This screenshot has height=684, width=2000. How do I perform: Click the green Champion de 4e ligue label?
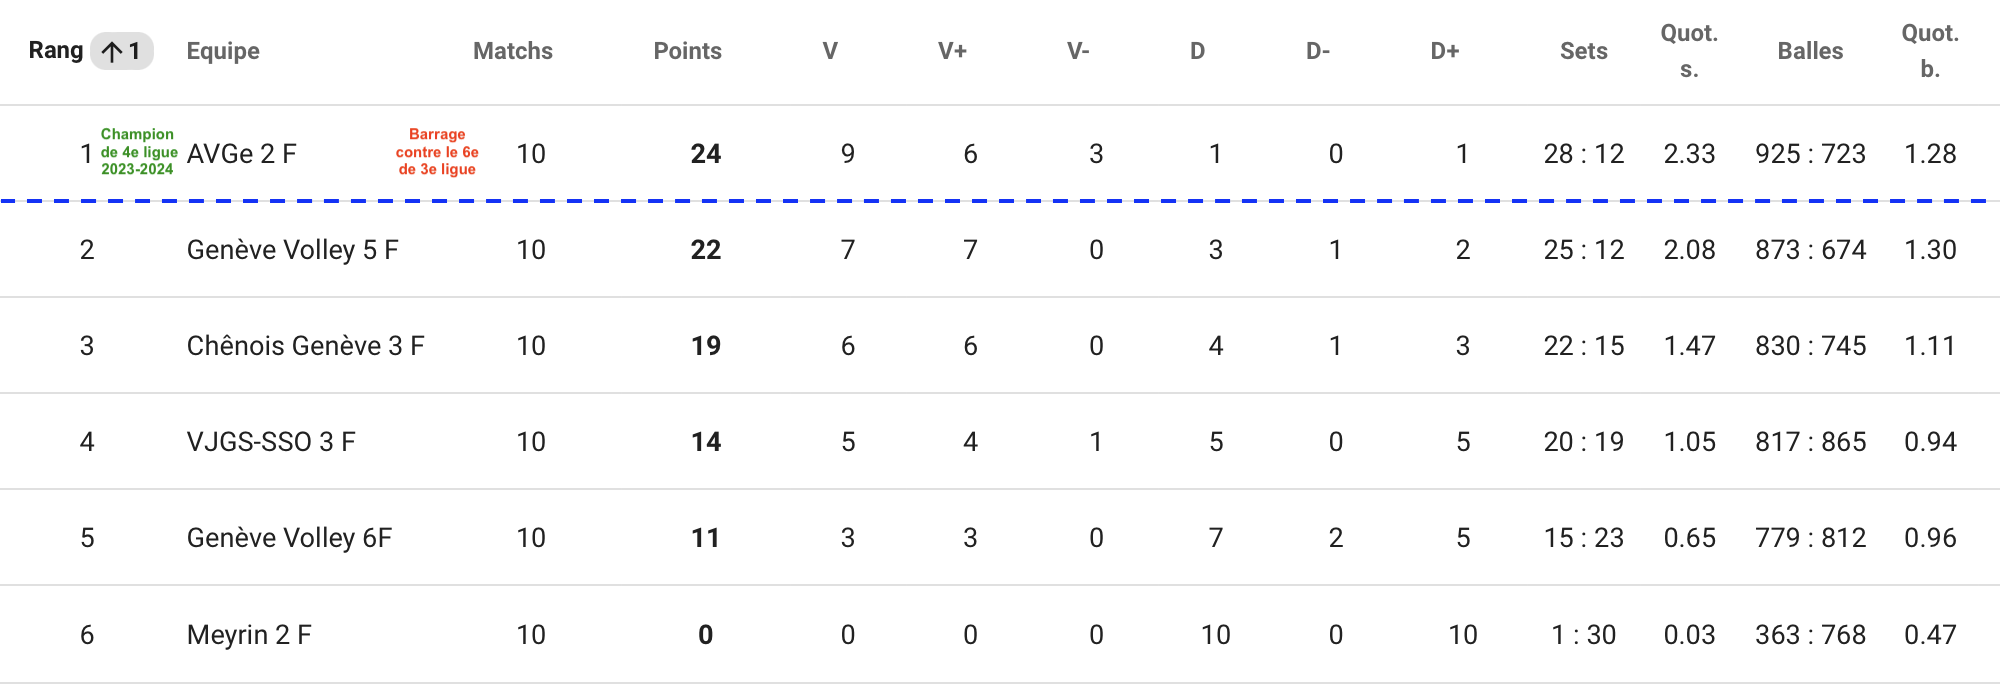pos(139,152)
